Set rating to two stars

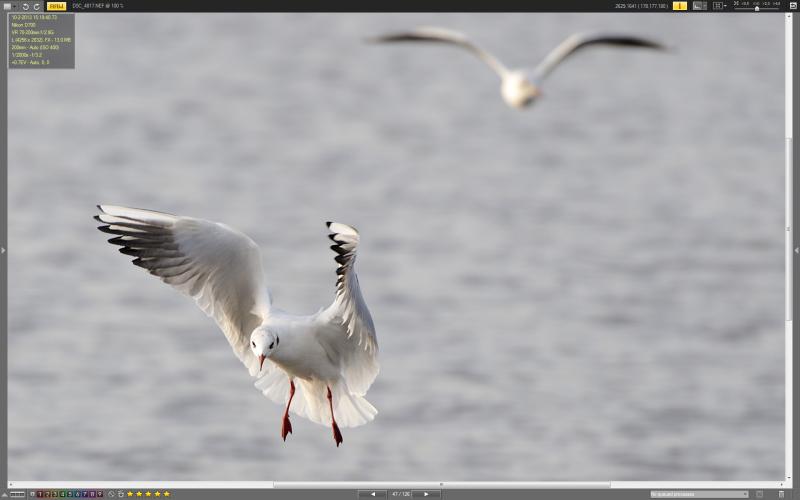point(139,494)
